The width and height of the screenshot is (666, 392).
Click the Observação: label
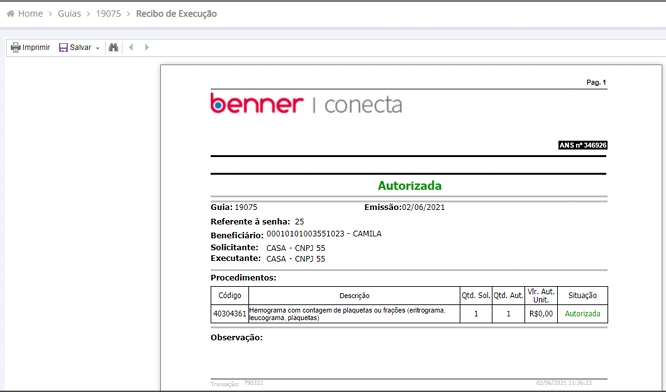coord(237,338)
